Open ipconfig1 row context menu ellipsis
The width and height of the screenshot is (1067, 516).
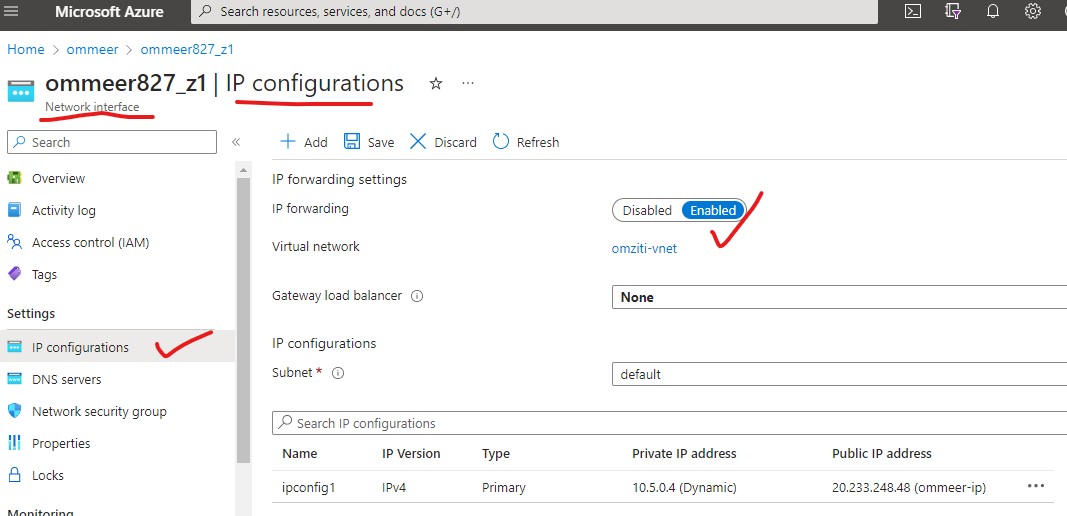coord(1035,486)
